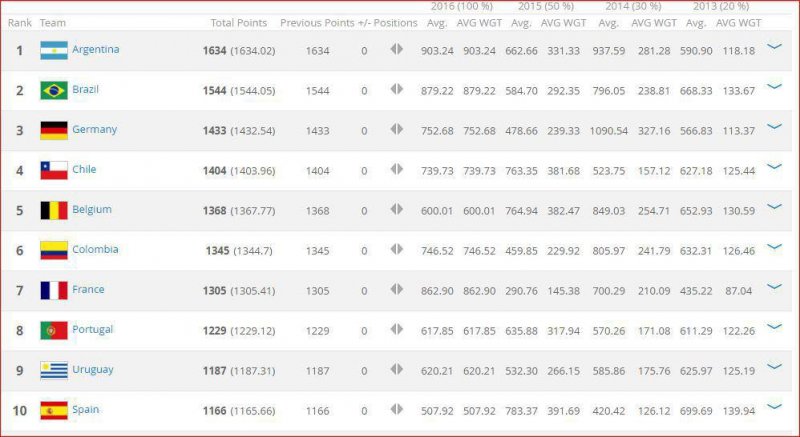Screen dimensions: 800x437
Task: Sort by Rank column header
Action: point(19,22)
